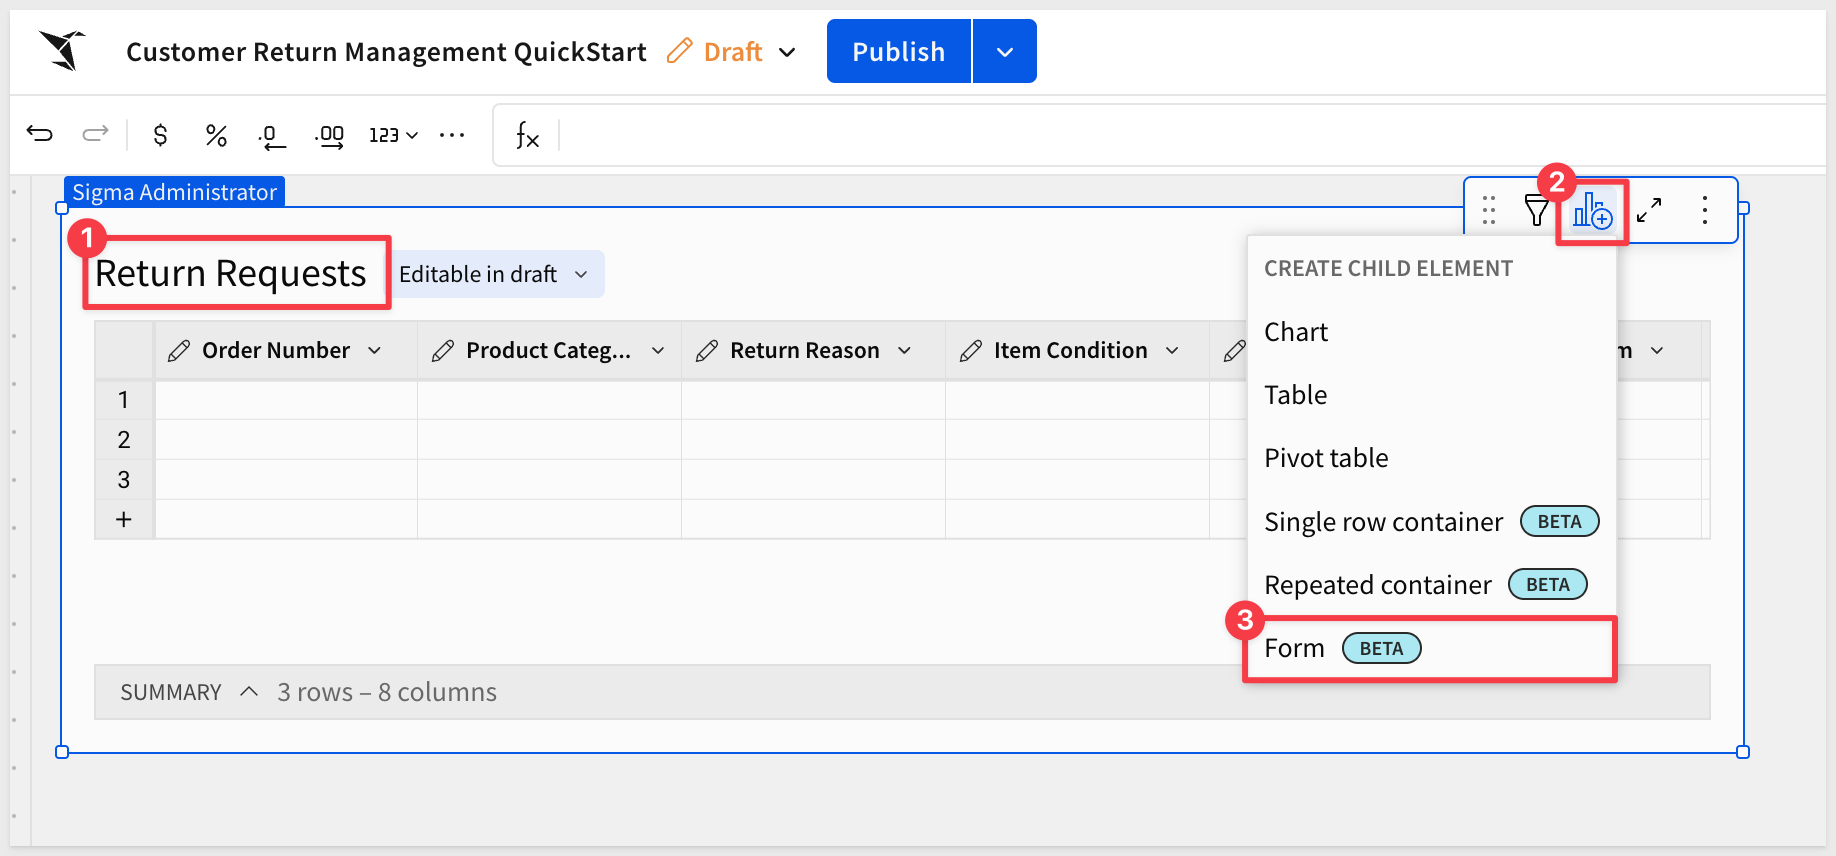The image size is (1836, 856).
Task: Choose Pivot table menu option
Action: (x=1326, y=458)
